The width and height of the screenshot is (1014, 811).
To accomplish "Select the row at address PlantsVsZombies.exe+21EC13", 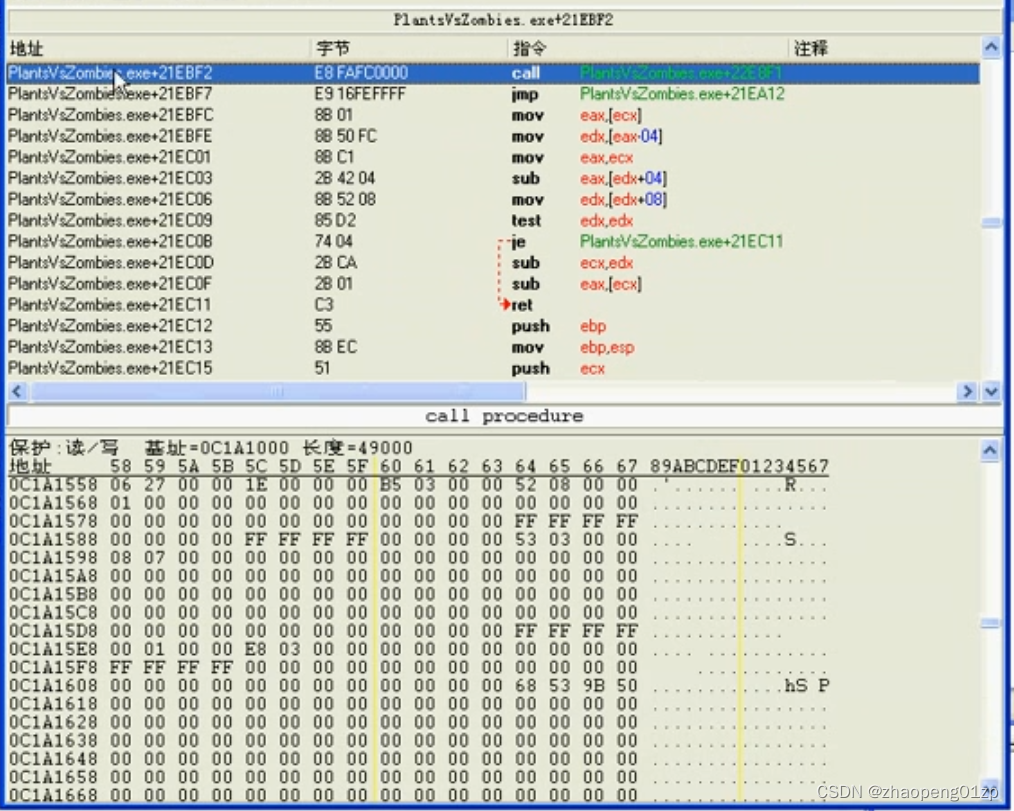I will [x=493, y=347].
